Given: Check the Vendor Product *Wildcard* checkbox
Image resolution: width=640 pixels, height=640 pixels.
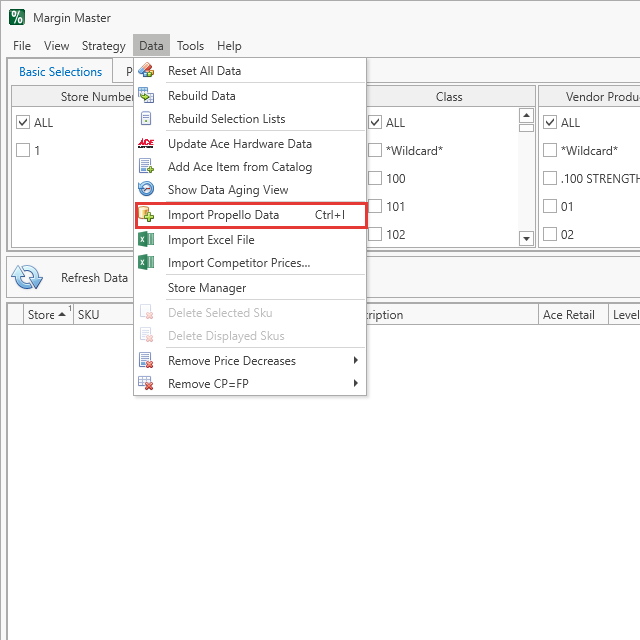Looking at the screenshot, I should [x=550, y=150].
